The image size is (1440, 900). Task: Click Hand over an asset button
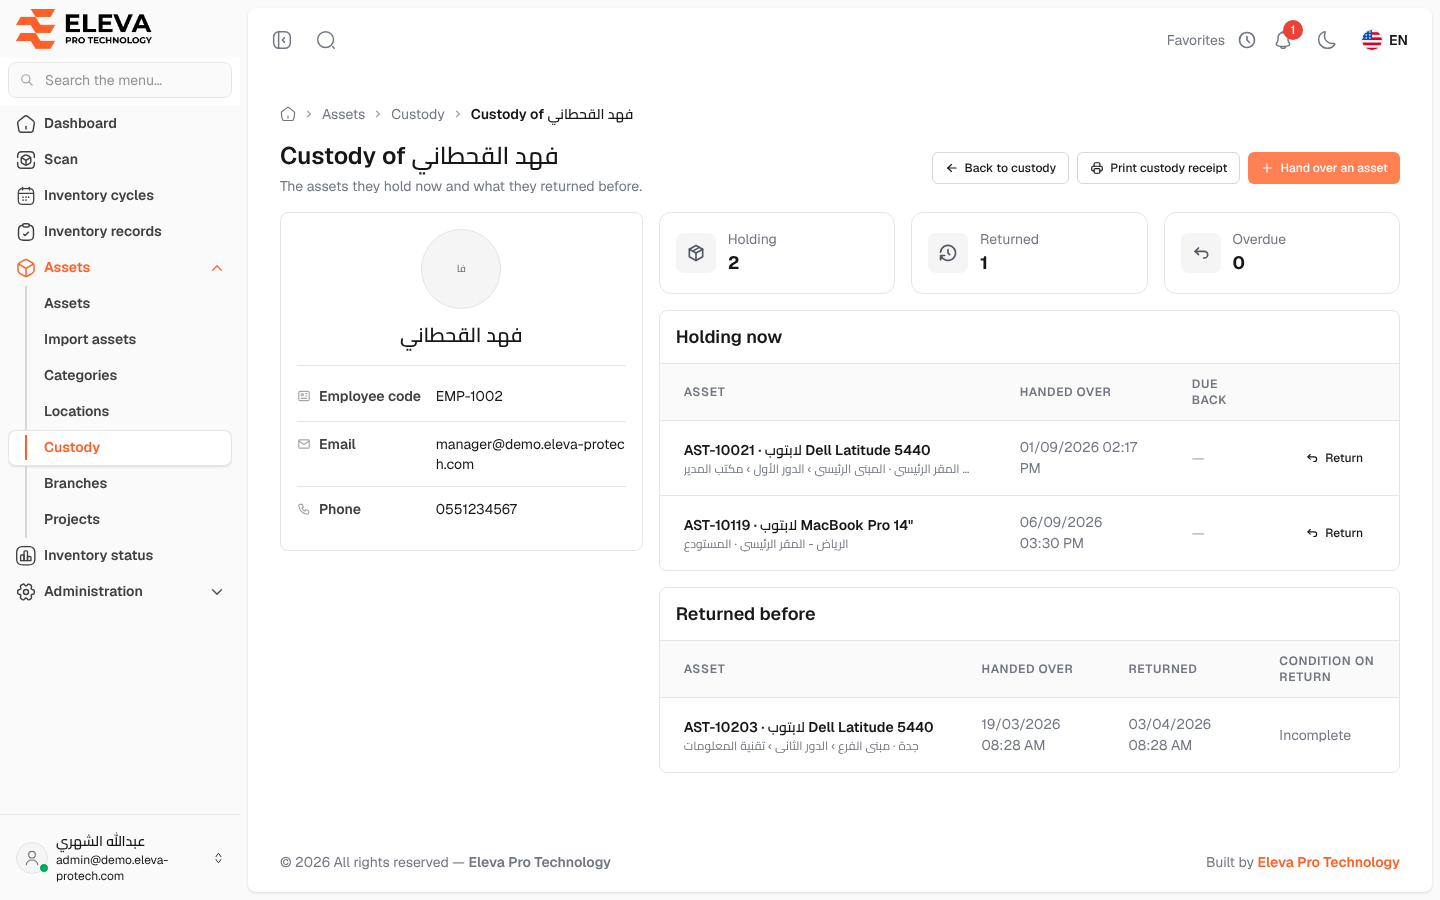pos(1324,168)
